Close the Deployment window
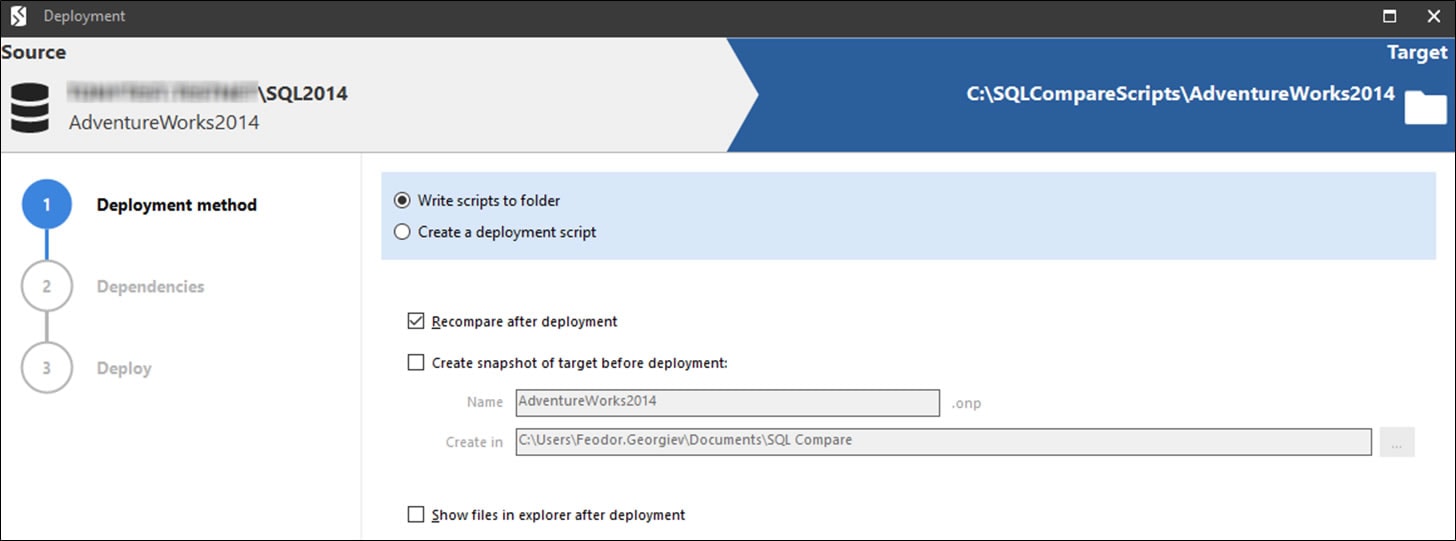1456x541 pixels. click(x=1432, y=17)
